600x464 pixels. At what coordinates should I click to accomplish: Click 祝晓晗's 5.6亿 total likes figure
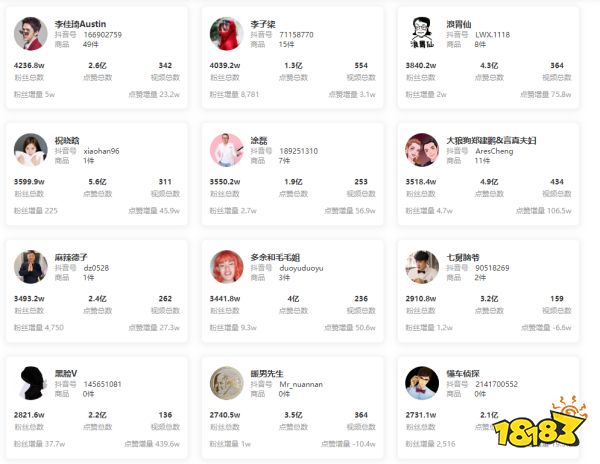[x=97, y=182]
